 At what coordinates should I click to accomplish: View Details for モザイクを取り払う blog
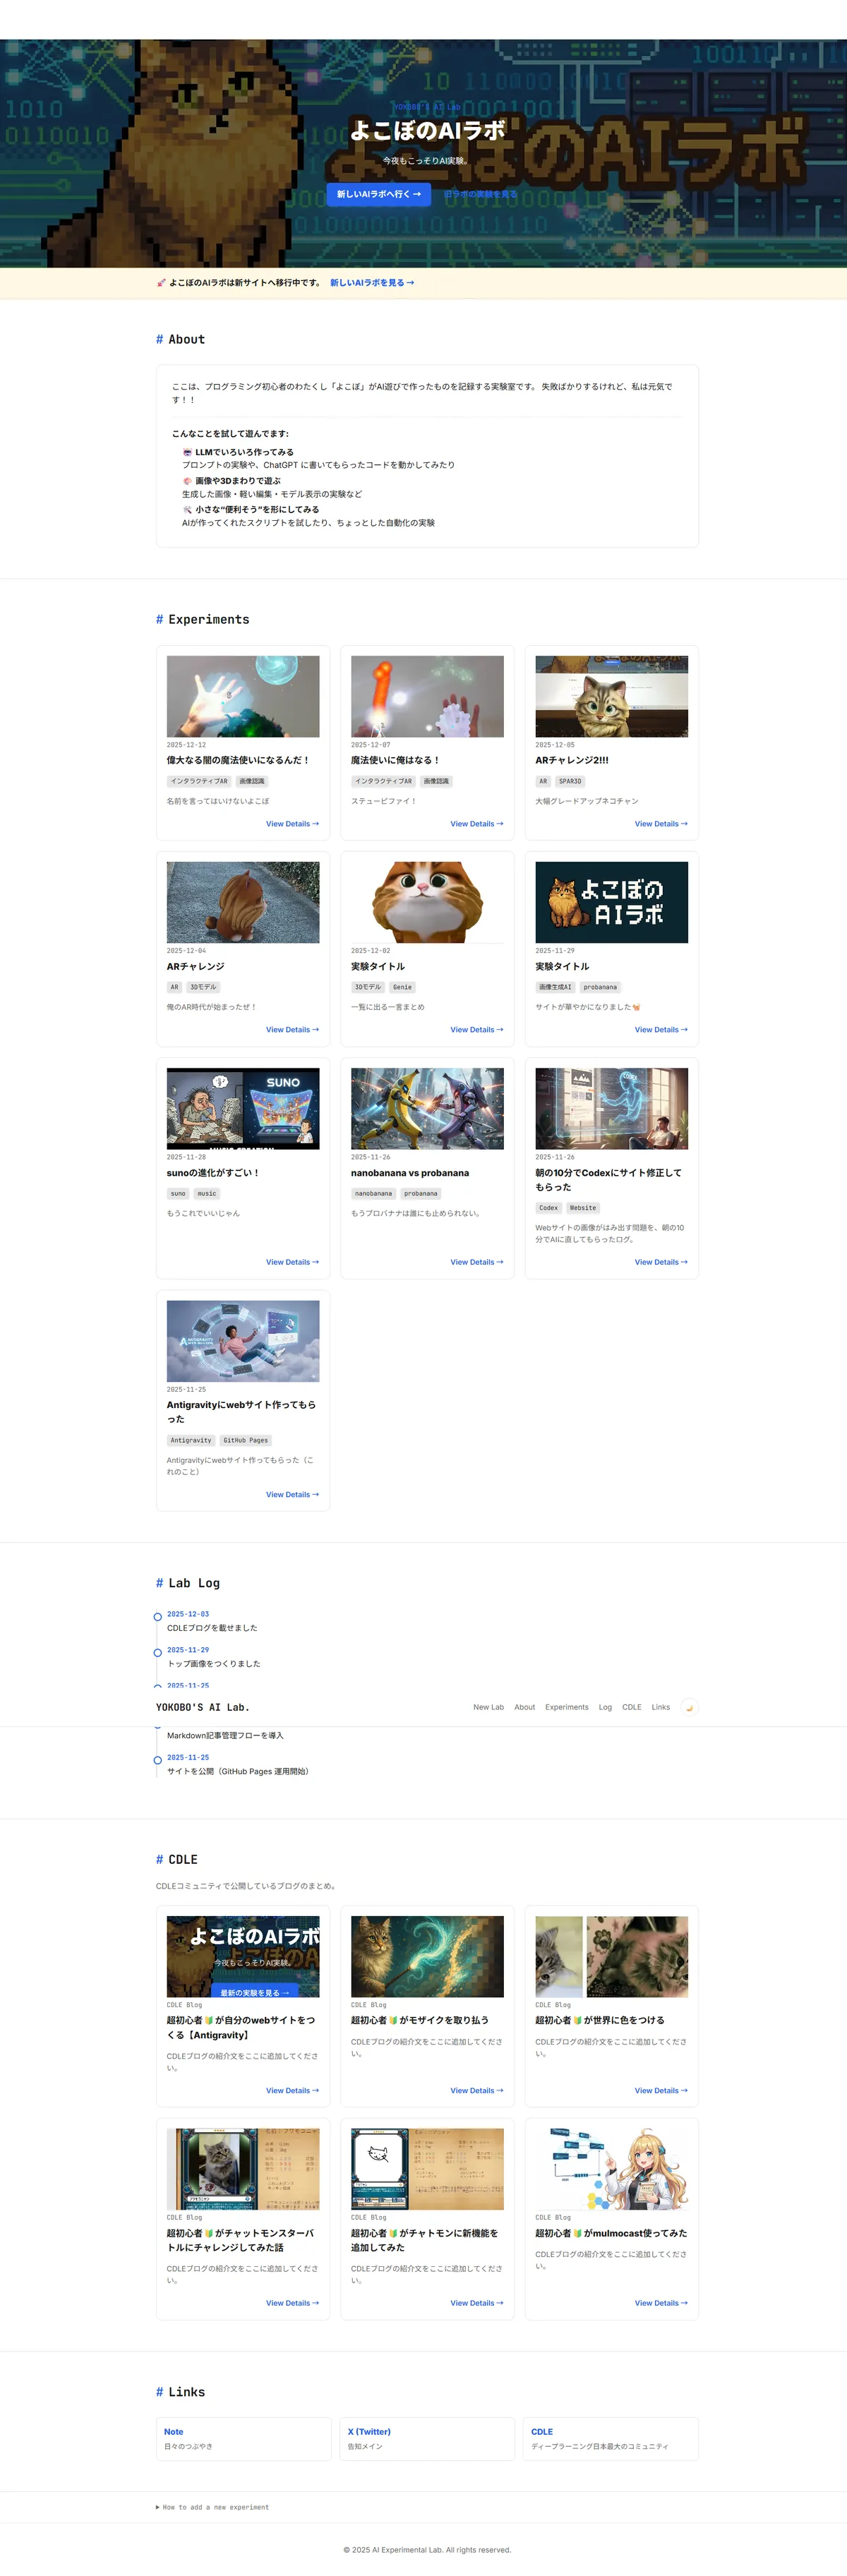click(477, 2090)
